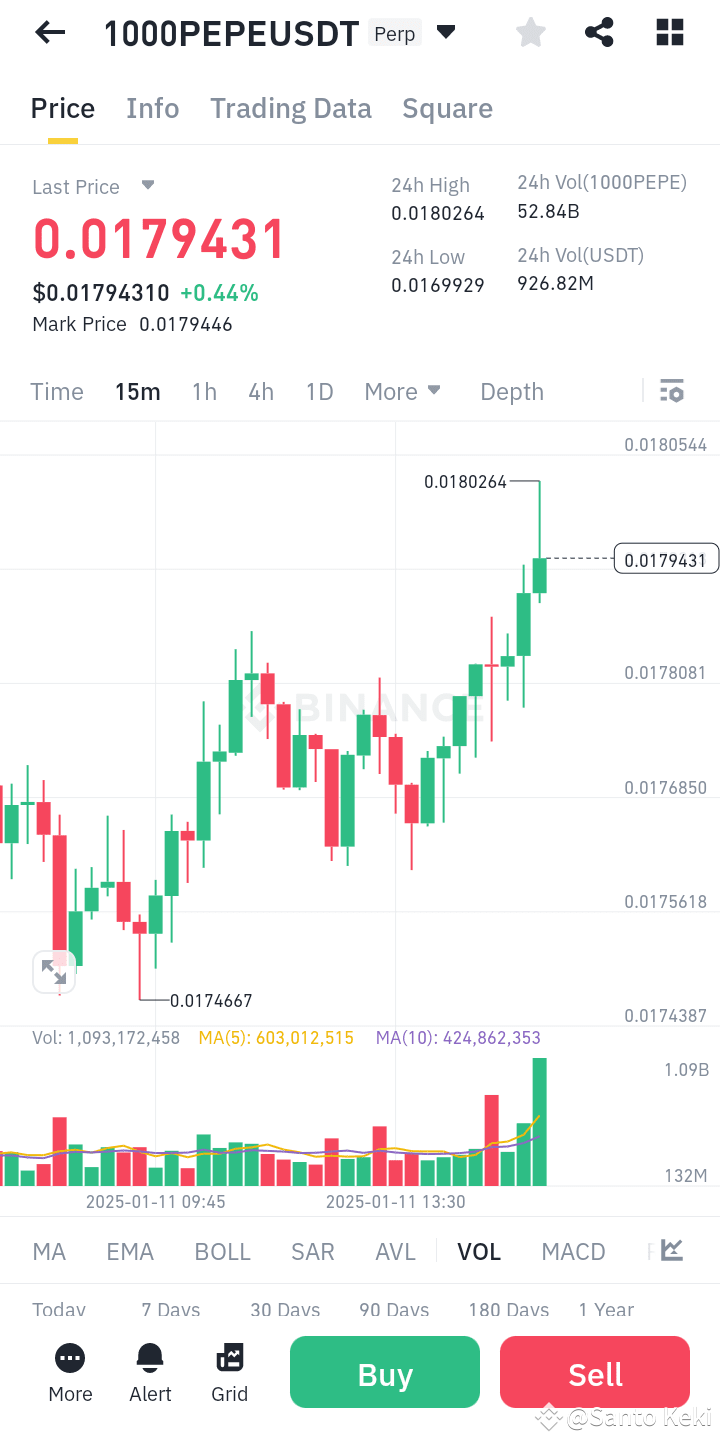Expand chart to fullscreen with resize icon
This screenshot has width=720, height=1440.
(54, 971)
